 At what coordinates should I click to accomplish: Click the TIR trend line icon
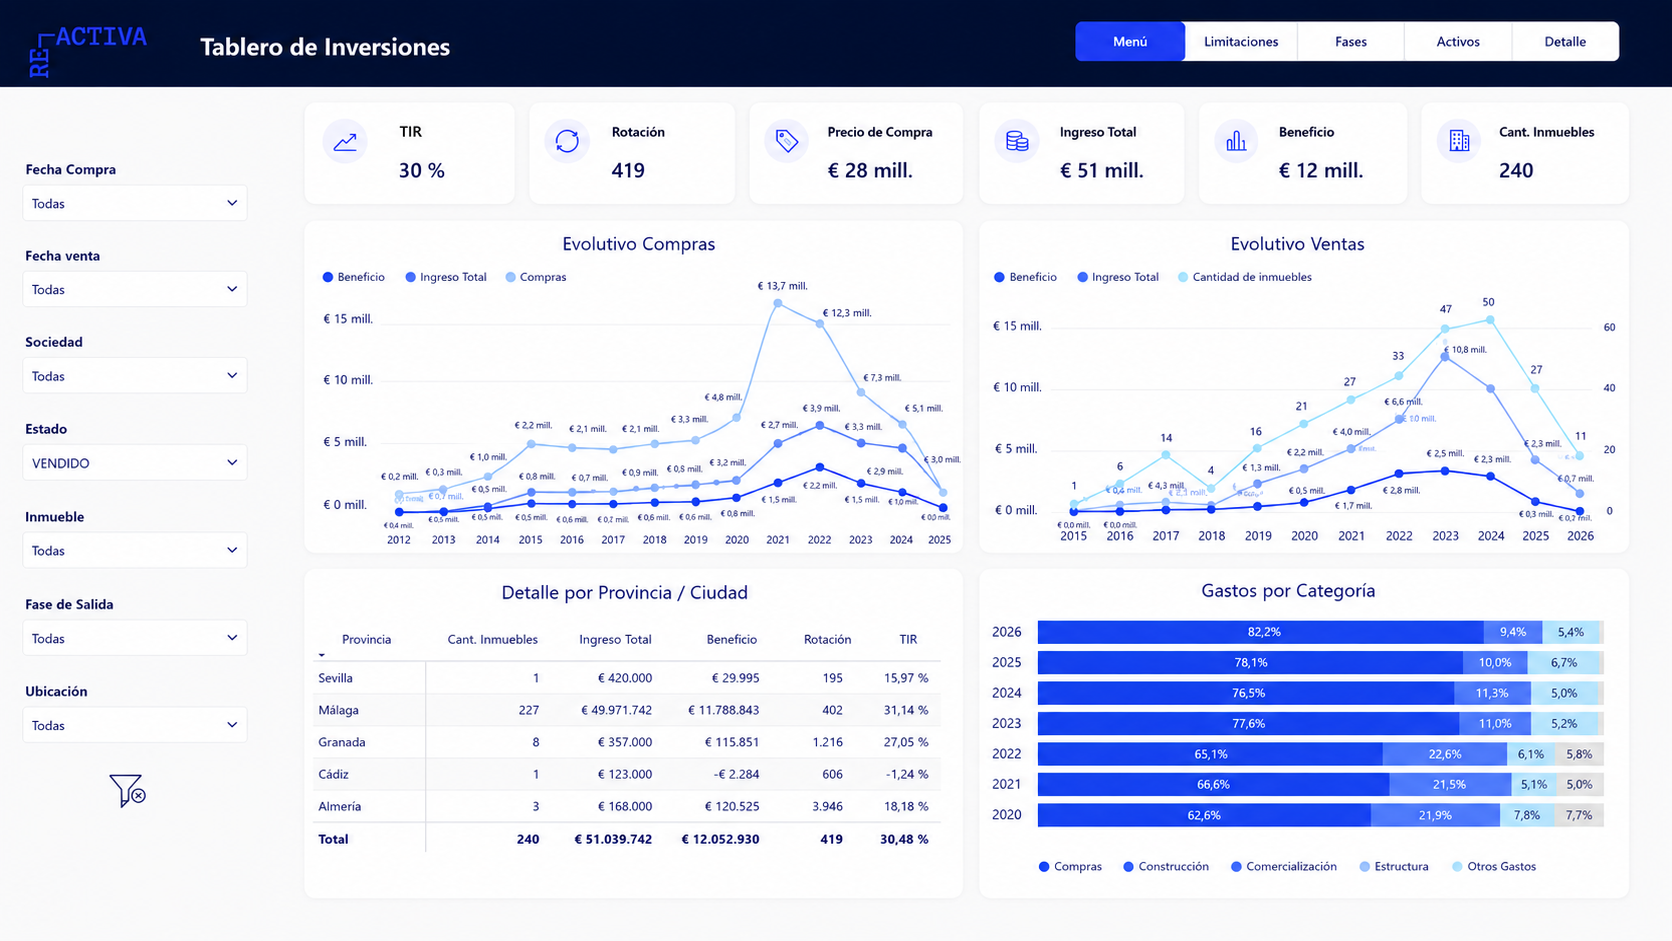(x=345, y=142)
